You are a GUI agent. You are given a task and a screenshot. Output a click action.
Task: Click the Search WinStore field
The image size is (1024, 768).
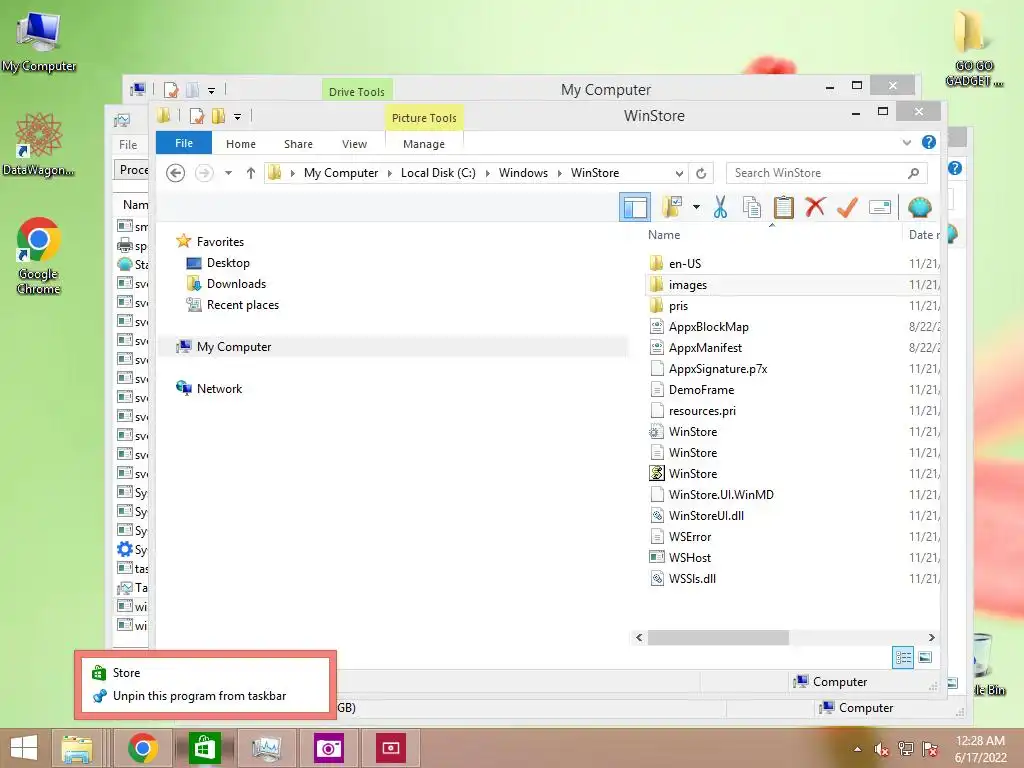click(x=826, y=173)
